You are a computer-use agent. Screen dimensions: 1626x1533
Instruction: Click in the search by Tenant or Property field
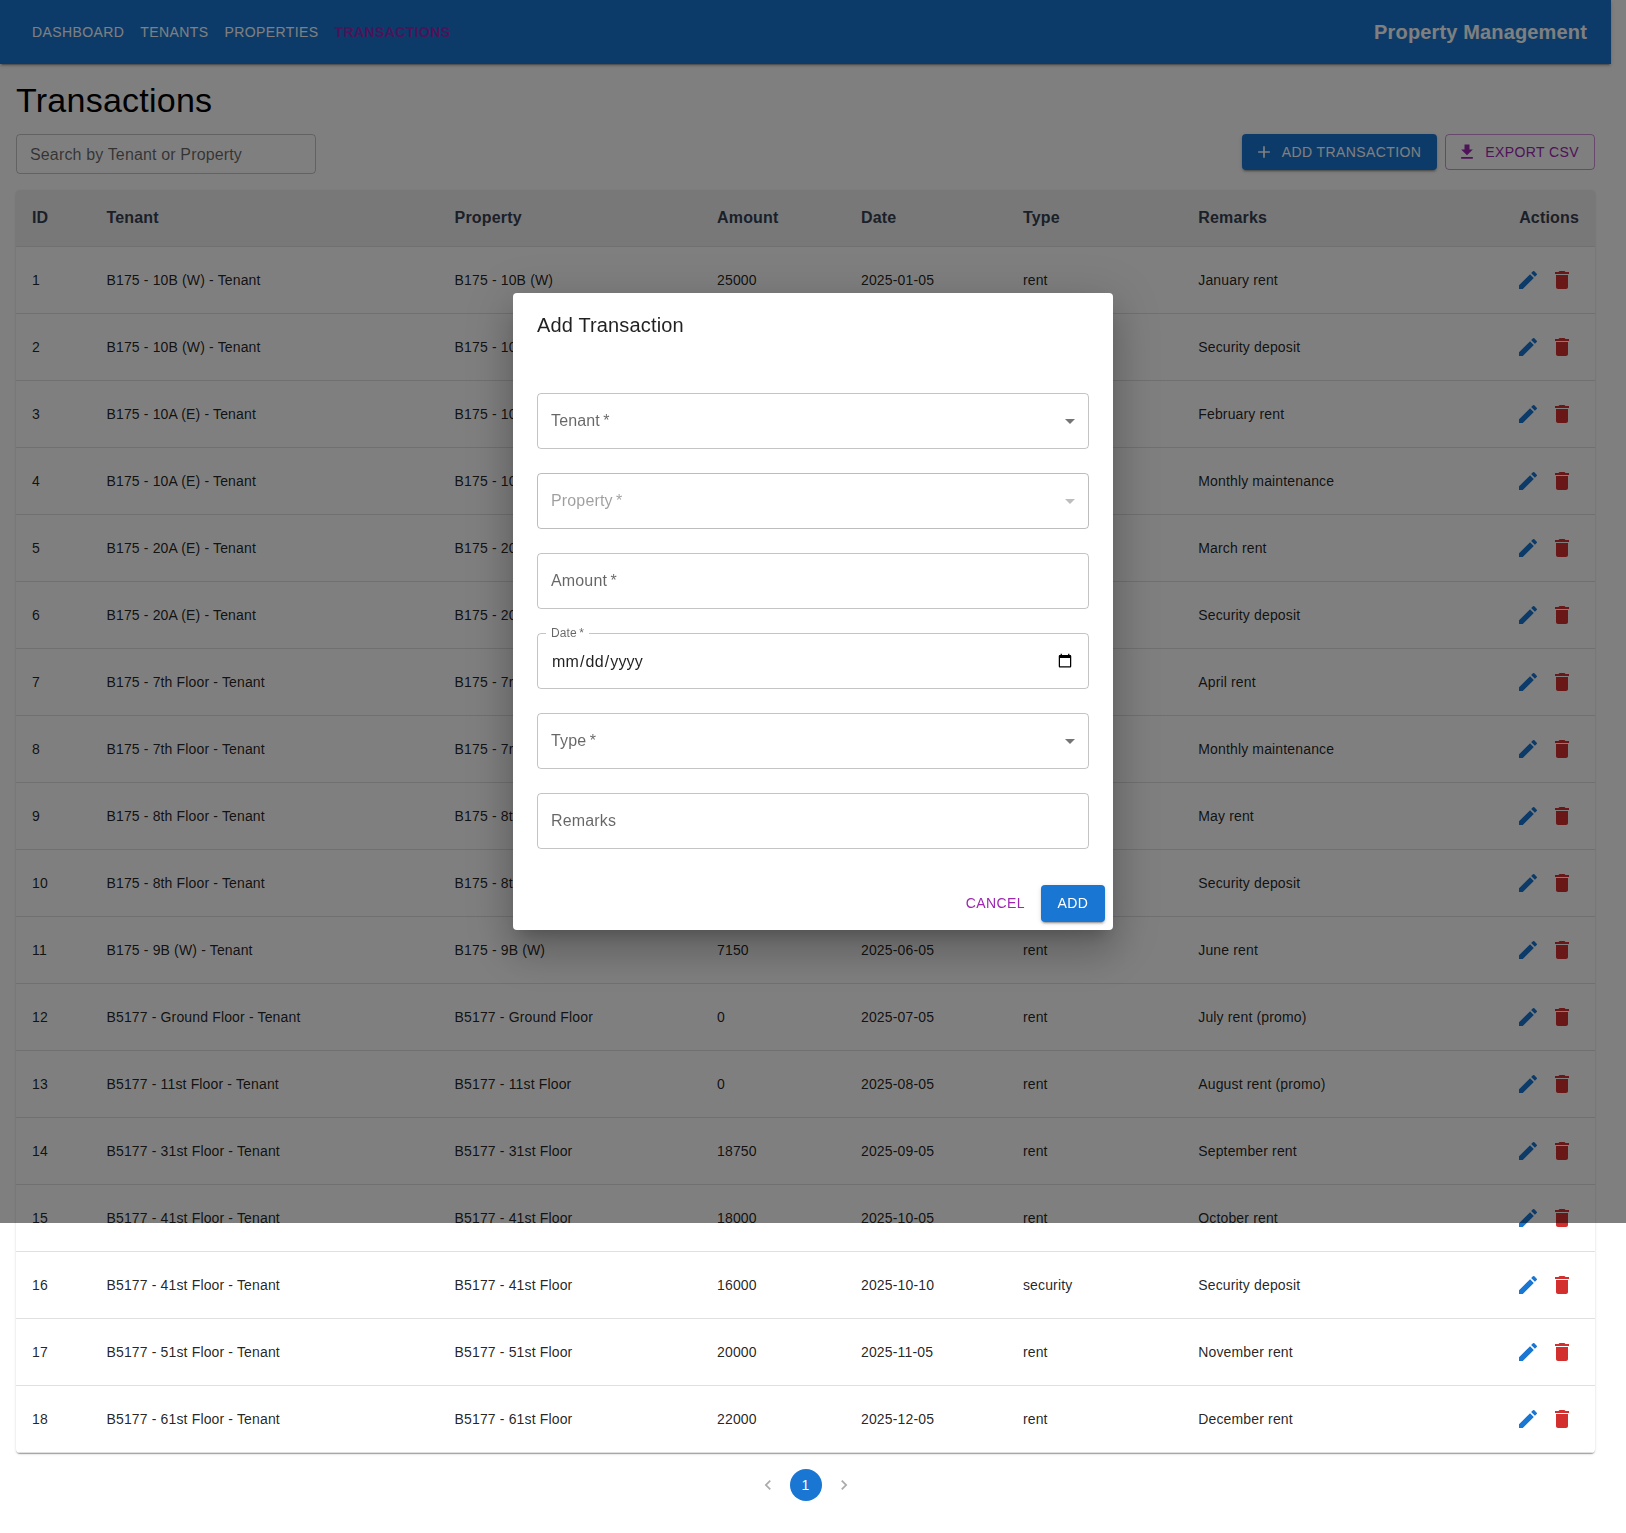coord(165,153)
